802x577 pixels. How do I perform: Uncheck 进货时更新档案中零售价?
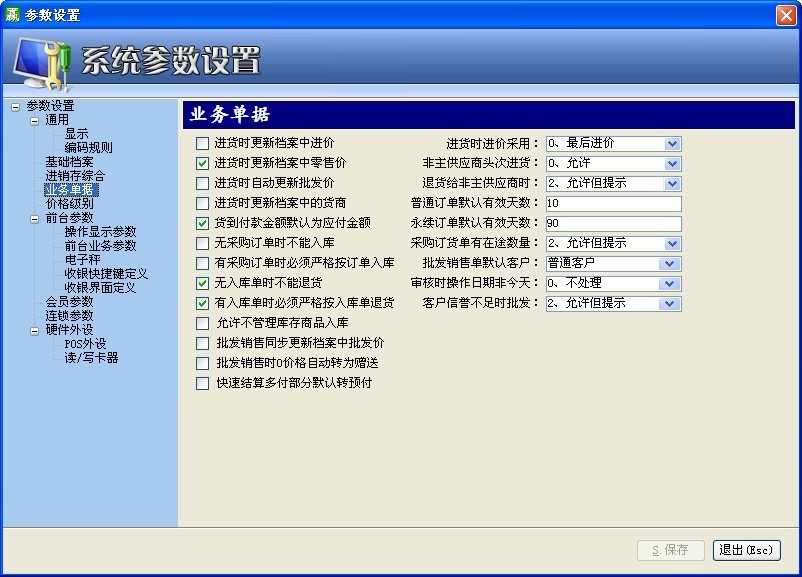click(x=203, y=163)
